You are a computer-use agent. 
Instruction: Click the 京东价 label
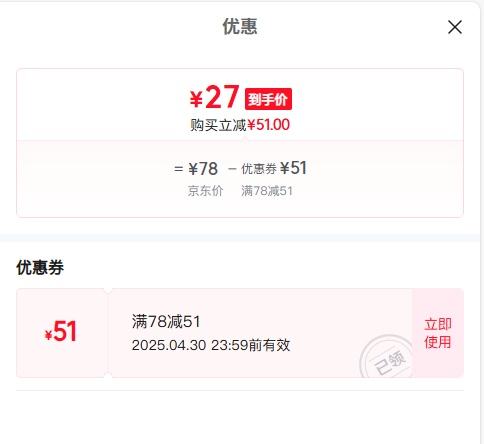click(205, 191)
